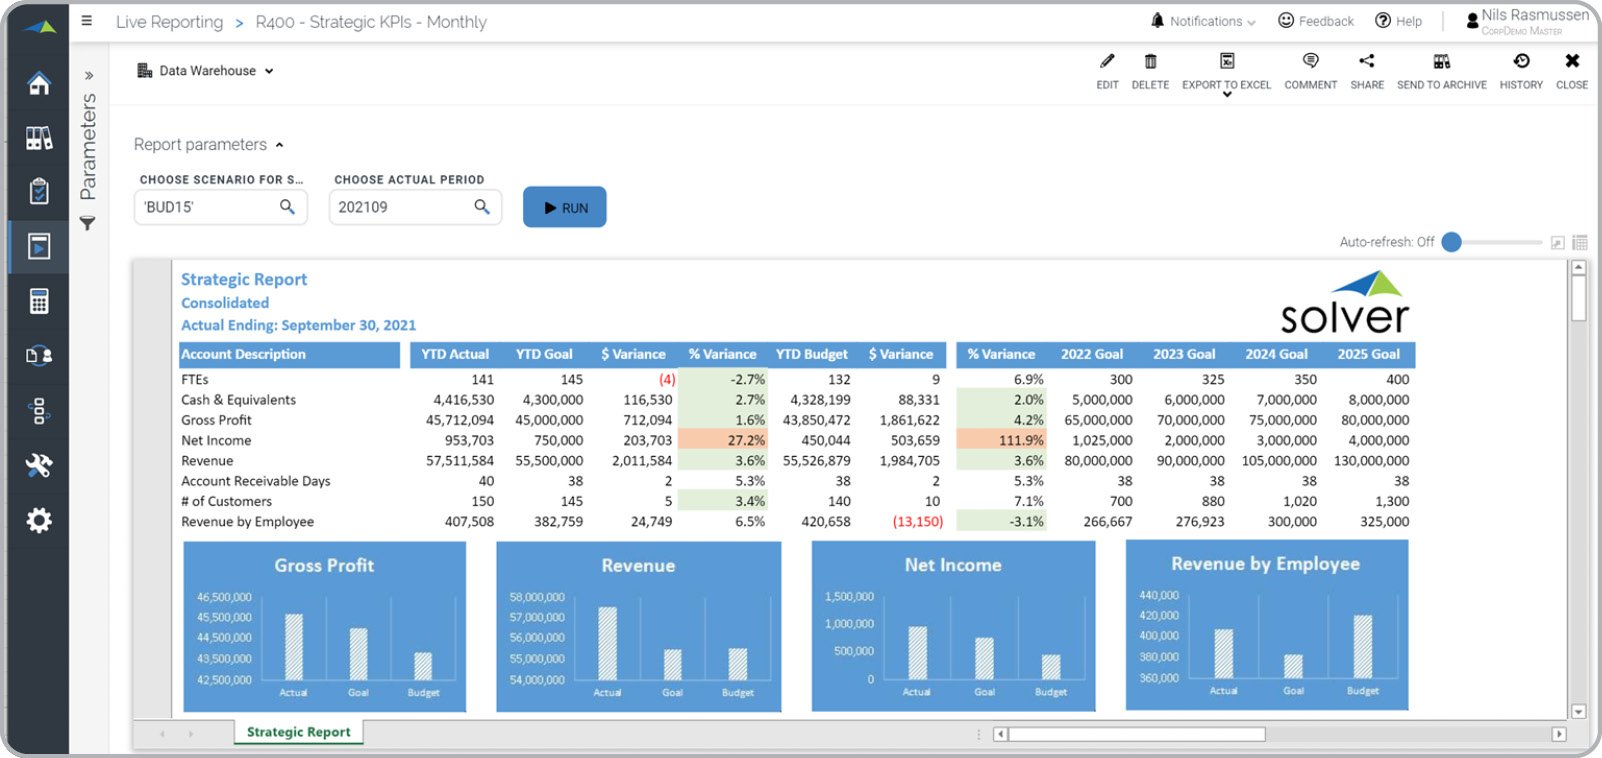Viewport: 1602px width, 758px height.
Task: Click the Share icon in toolbar
Action: (x=1367, y=62)
